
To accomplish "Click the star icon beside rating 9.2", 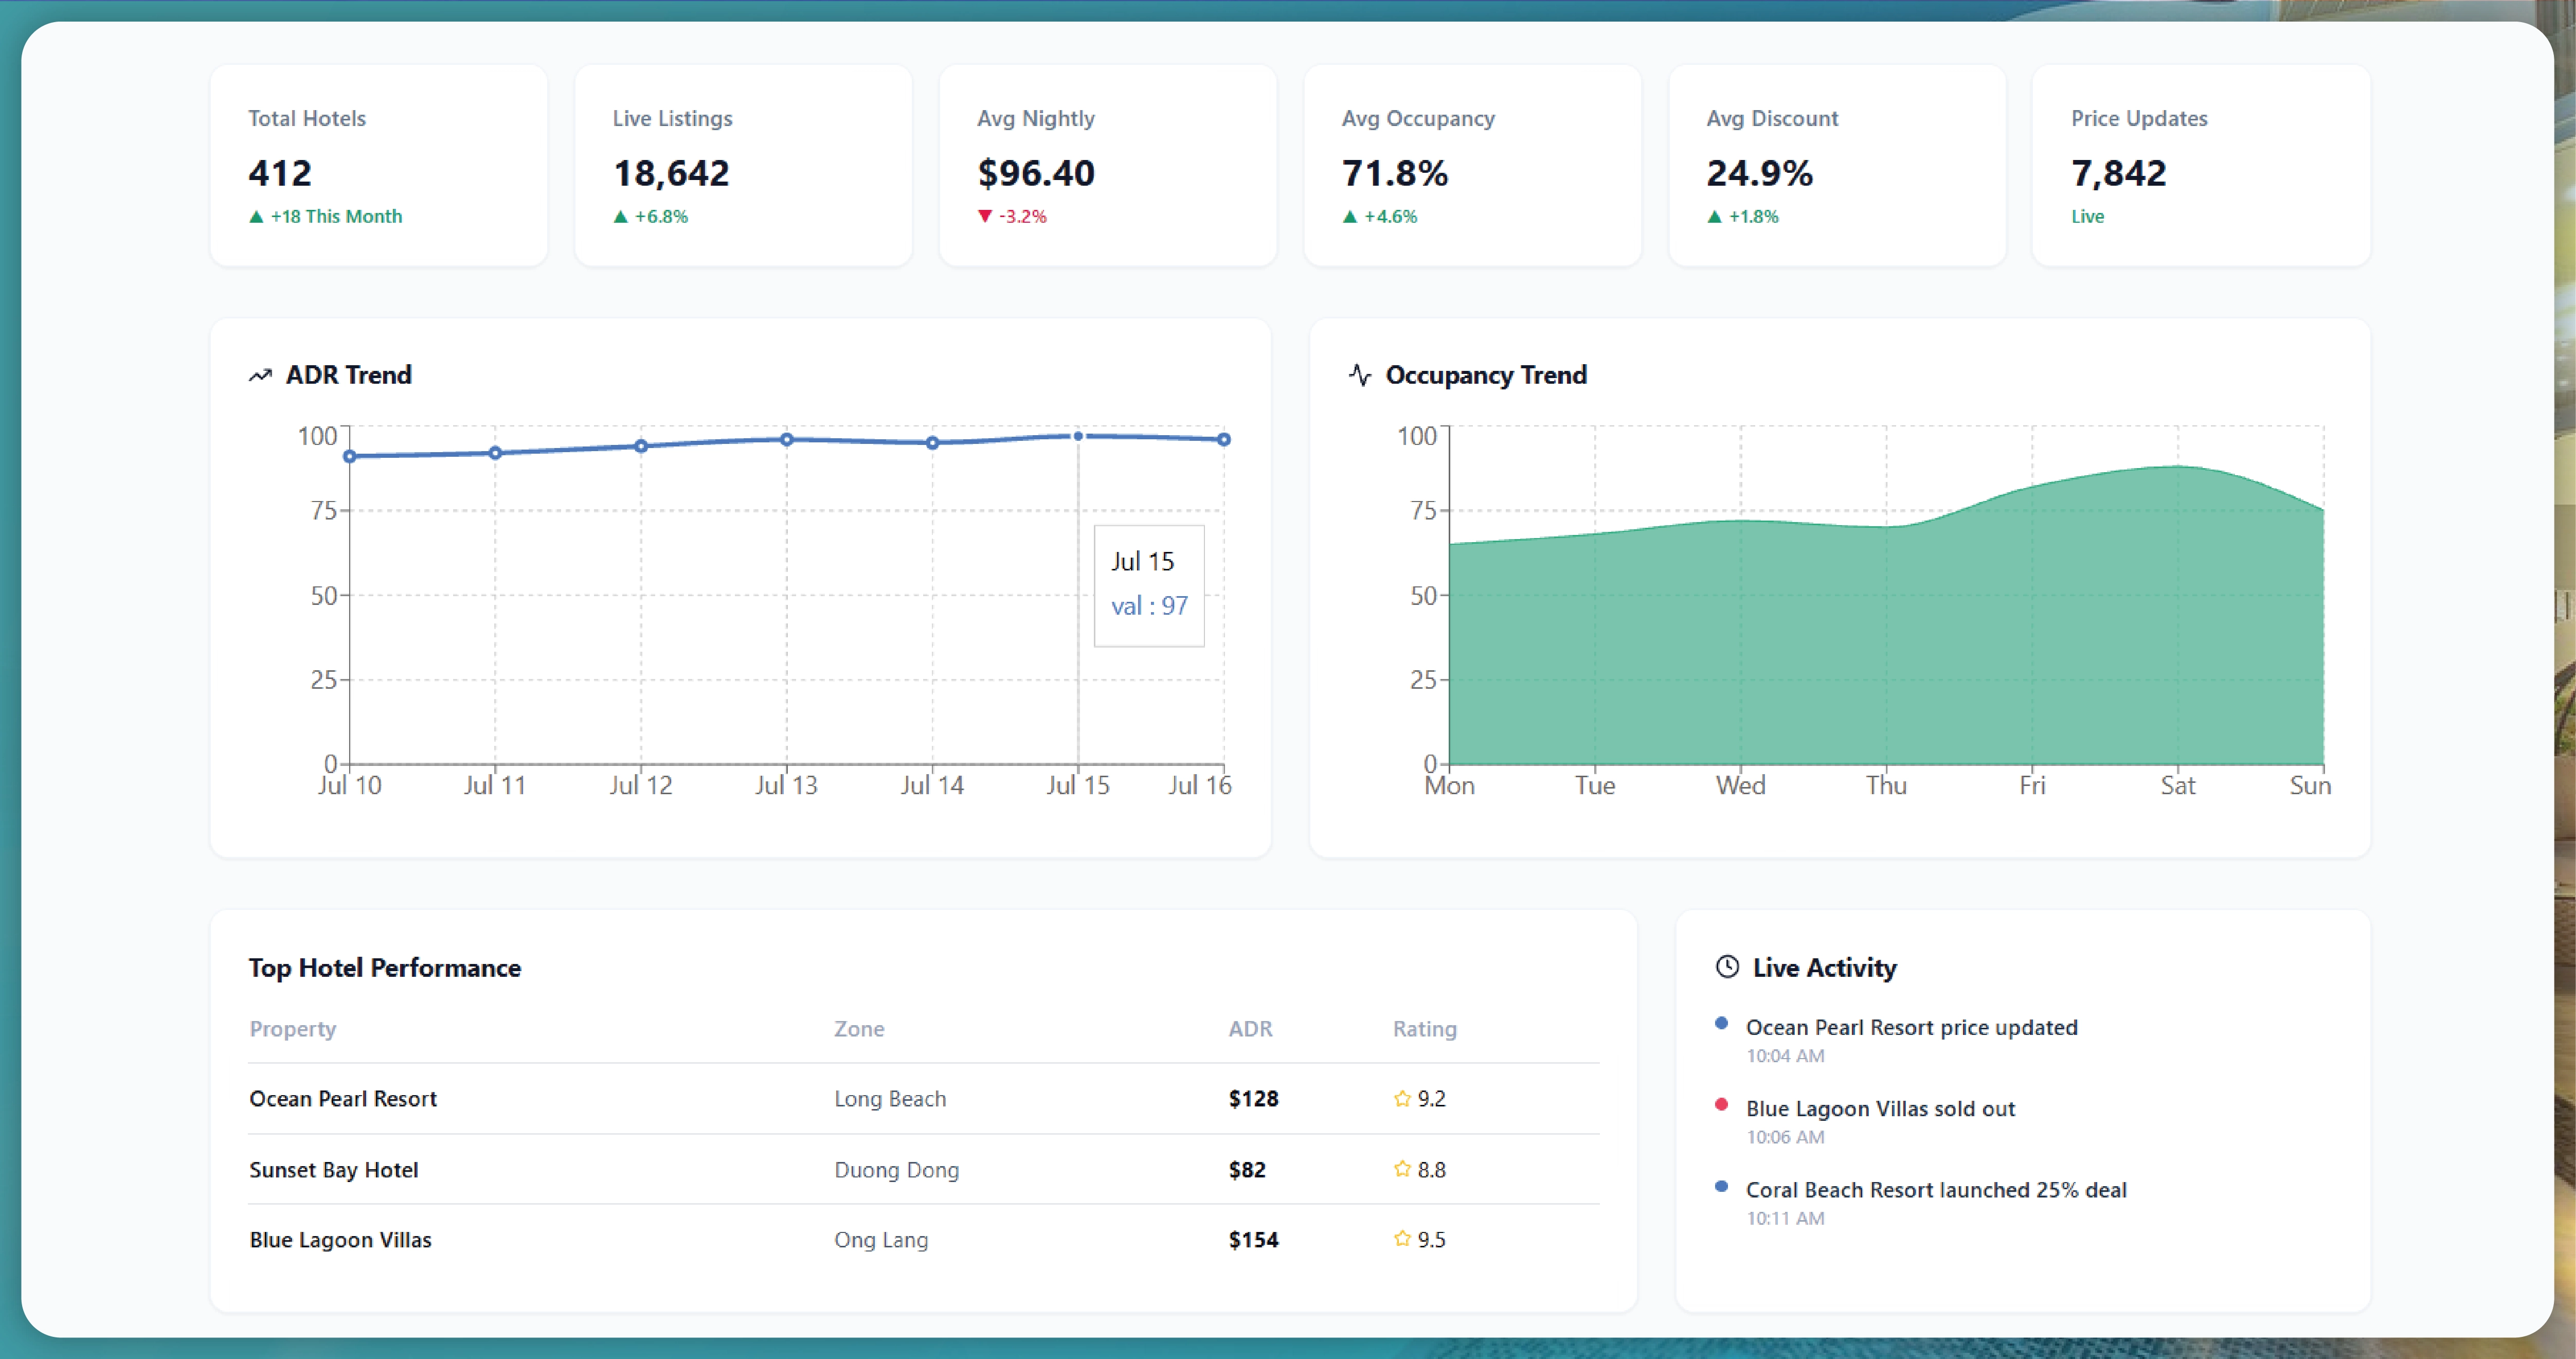I will point(1402,1098).
